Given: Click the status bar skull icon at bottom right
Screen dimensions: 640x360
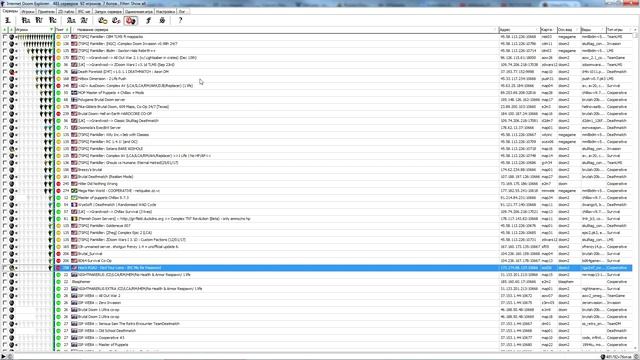Looking at the screenshot, I should pos(602,357).
